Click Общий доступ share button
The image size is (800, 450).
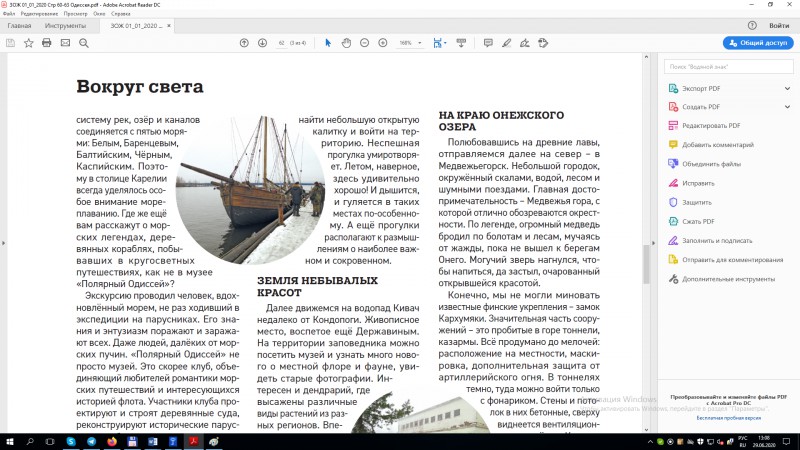pos(758,43)
